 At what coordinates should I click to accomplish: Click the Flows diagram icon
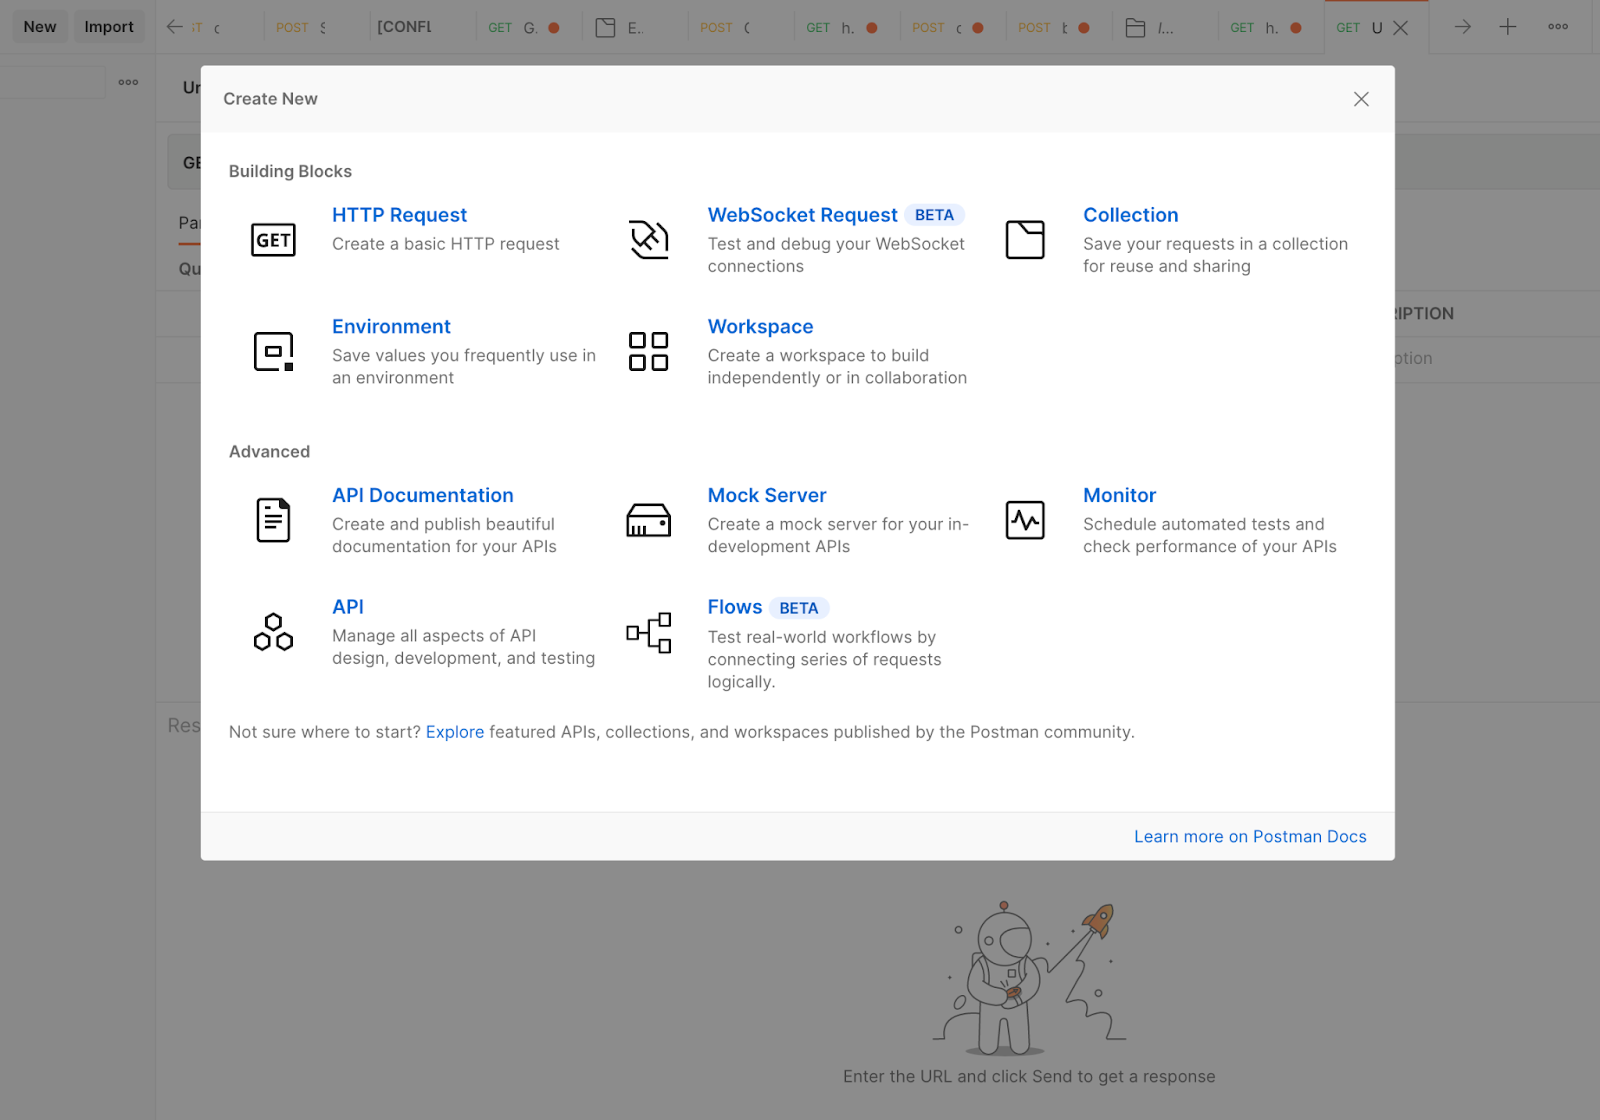649,633
